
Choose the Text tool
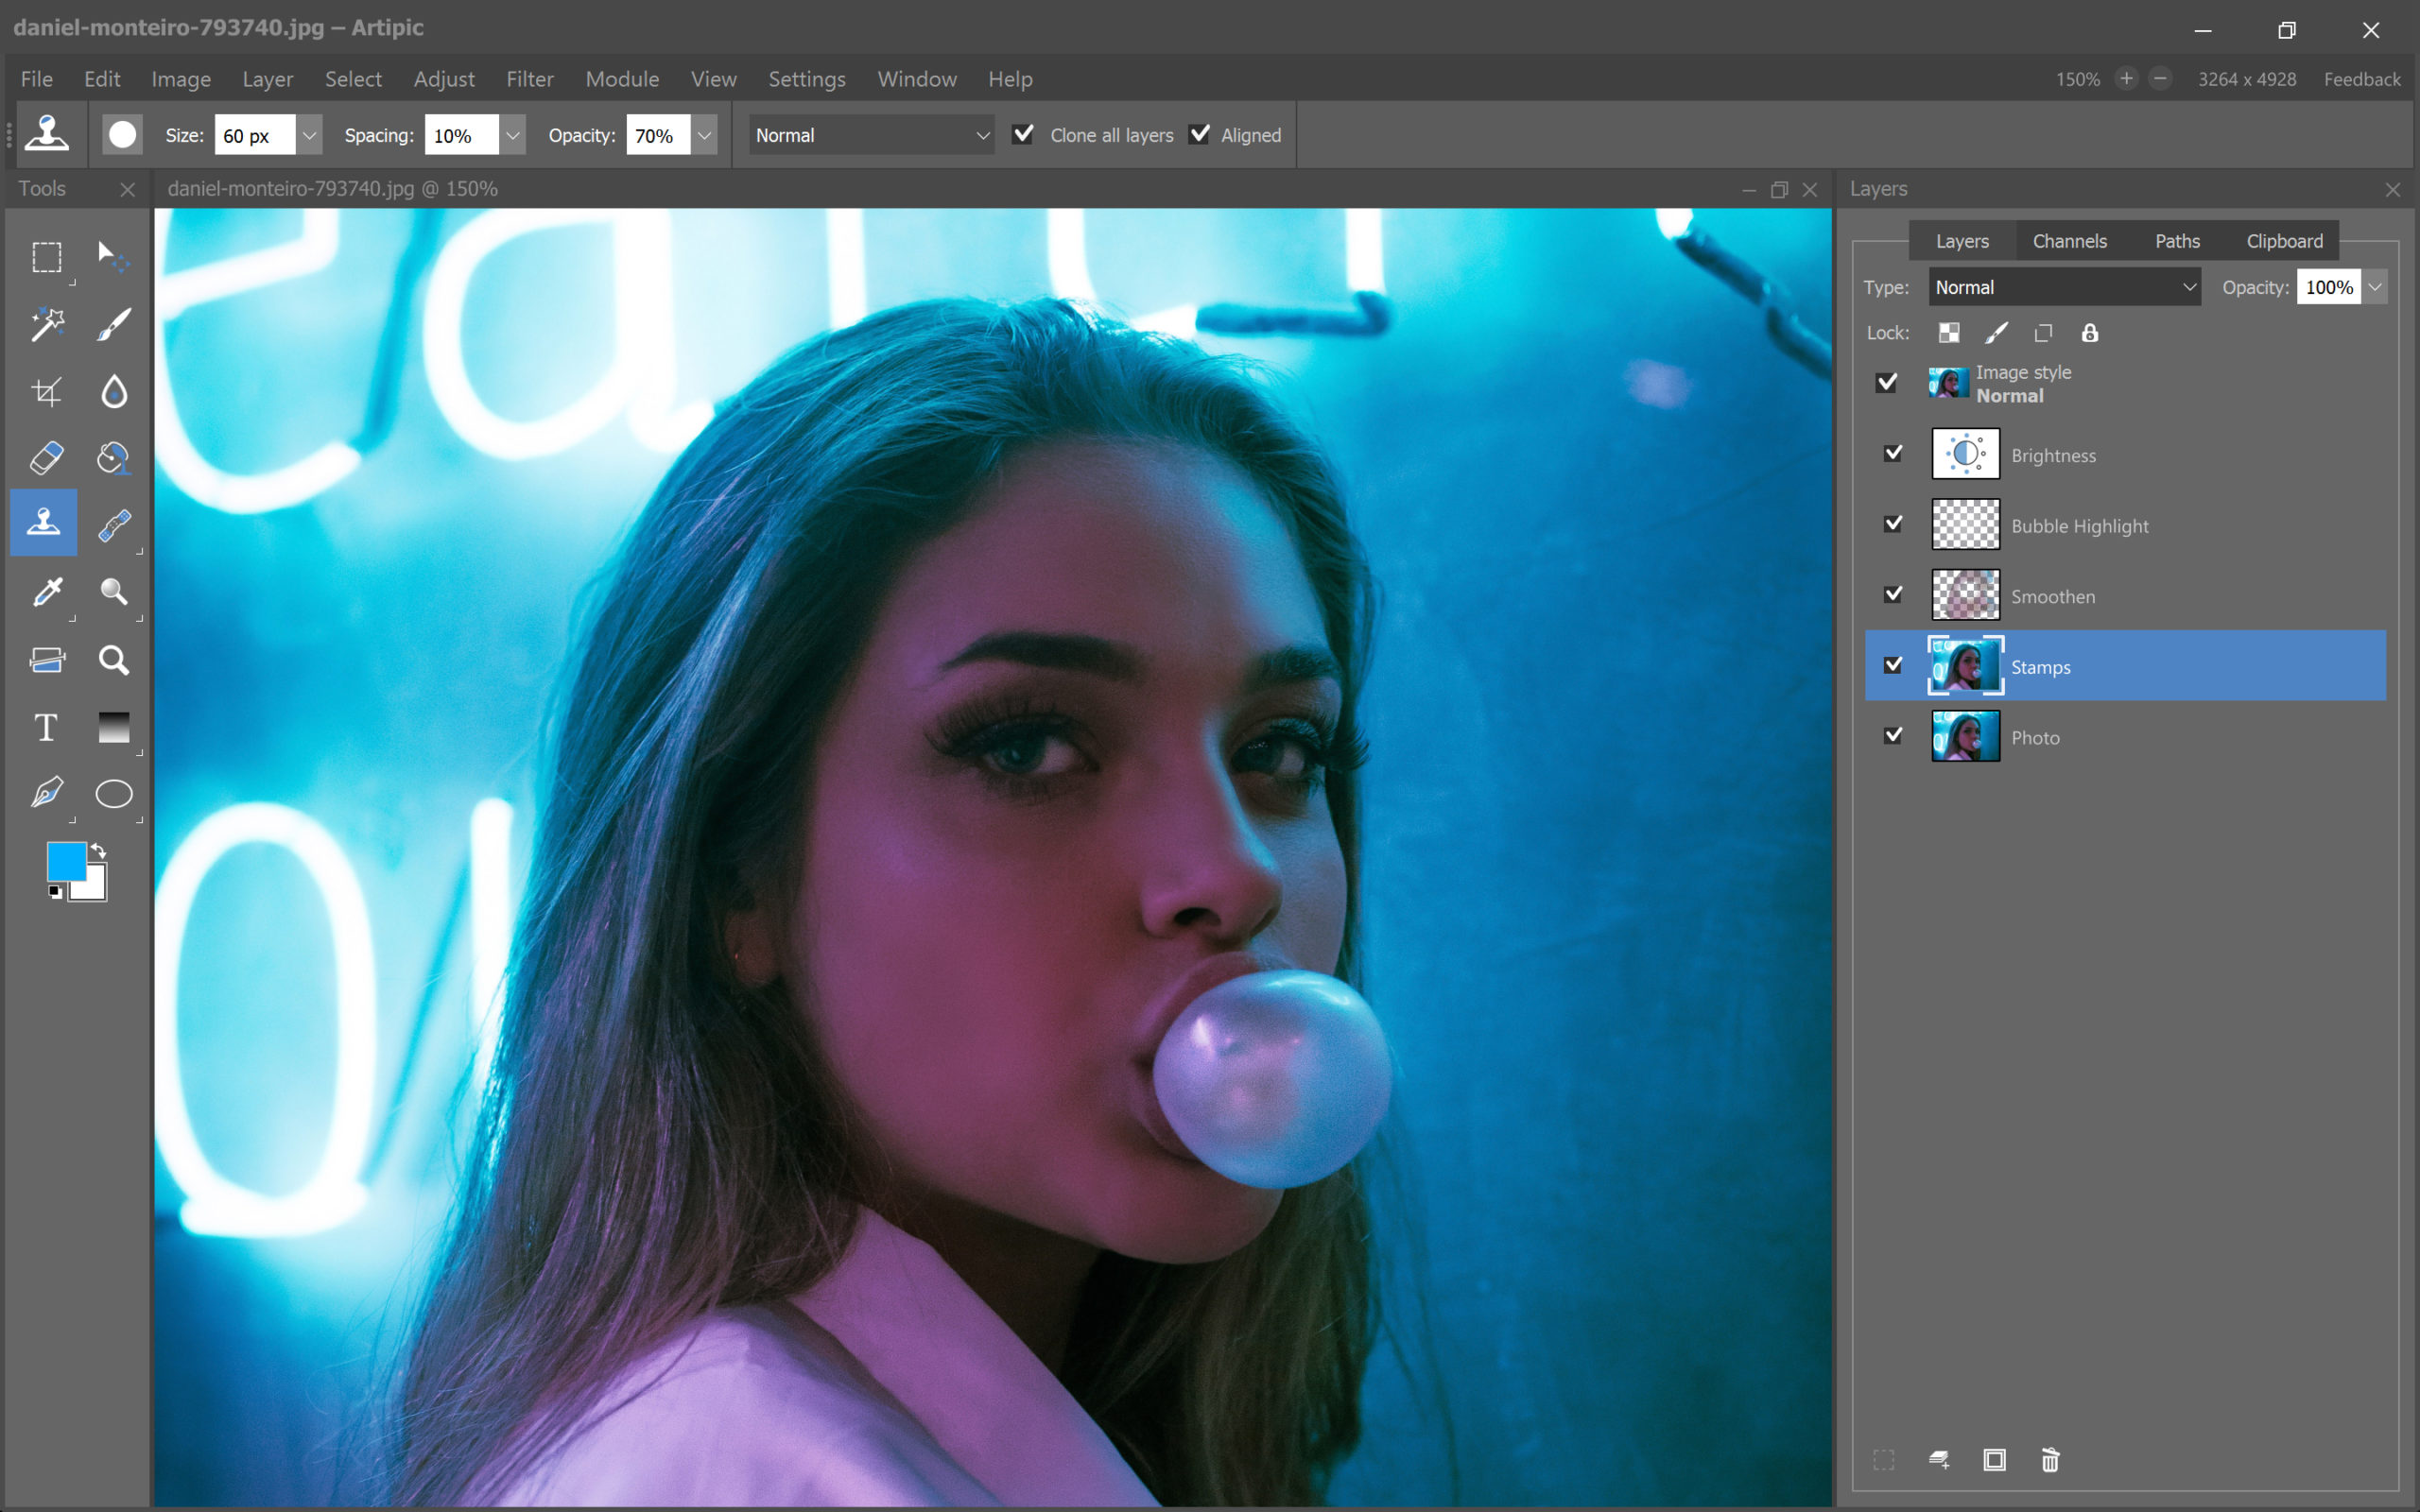pos(46,727)
